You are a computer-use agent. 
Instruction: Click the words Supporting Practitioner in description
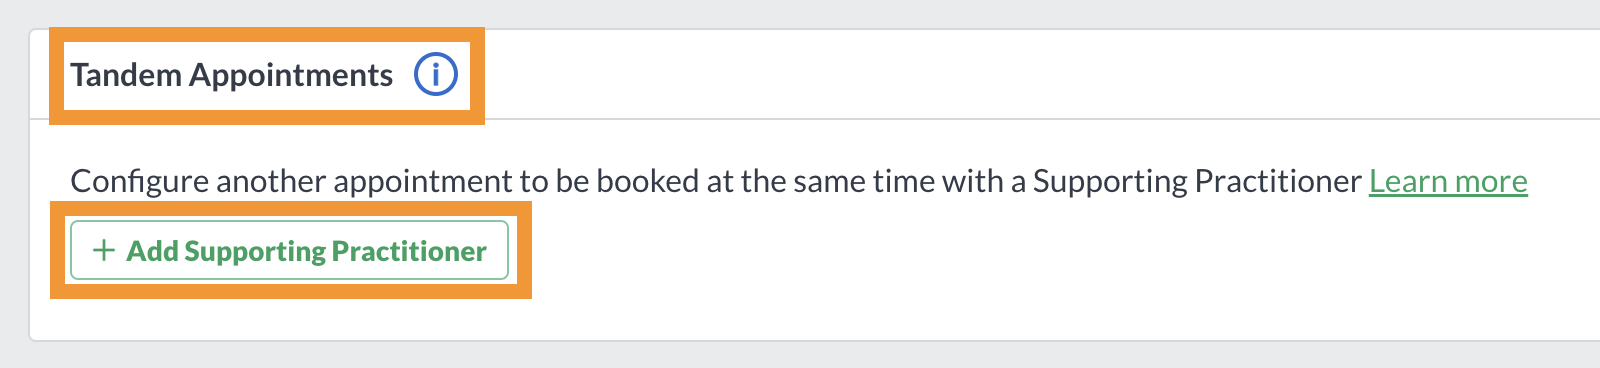click(1197, 181)
